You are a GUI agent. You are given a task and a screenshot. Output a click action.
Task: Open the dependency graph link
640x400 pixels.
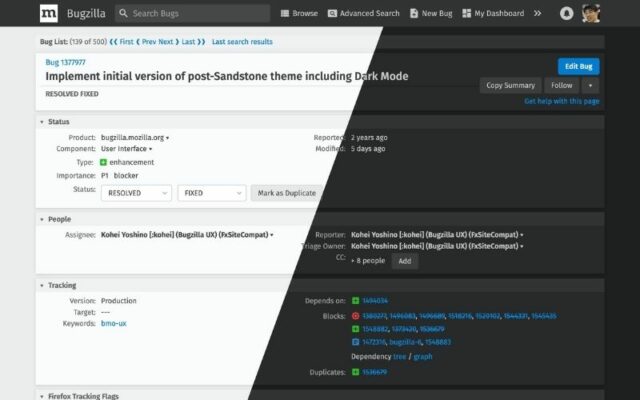coord(422,357)
